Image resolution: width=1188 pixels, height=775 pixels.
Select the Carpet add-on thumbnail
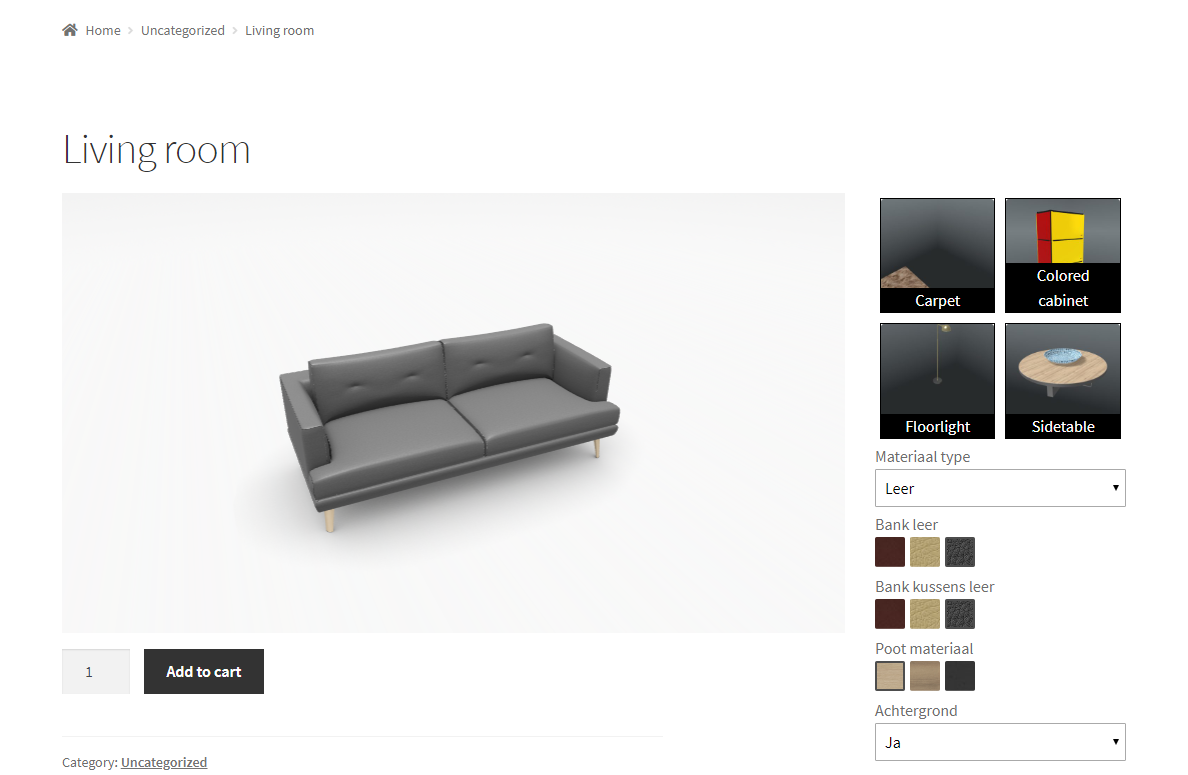pyautogui.click(x=937, y=255)
